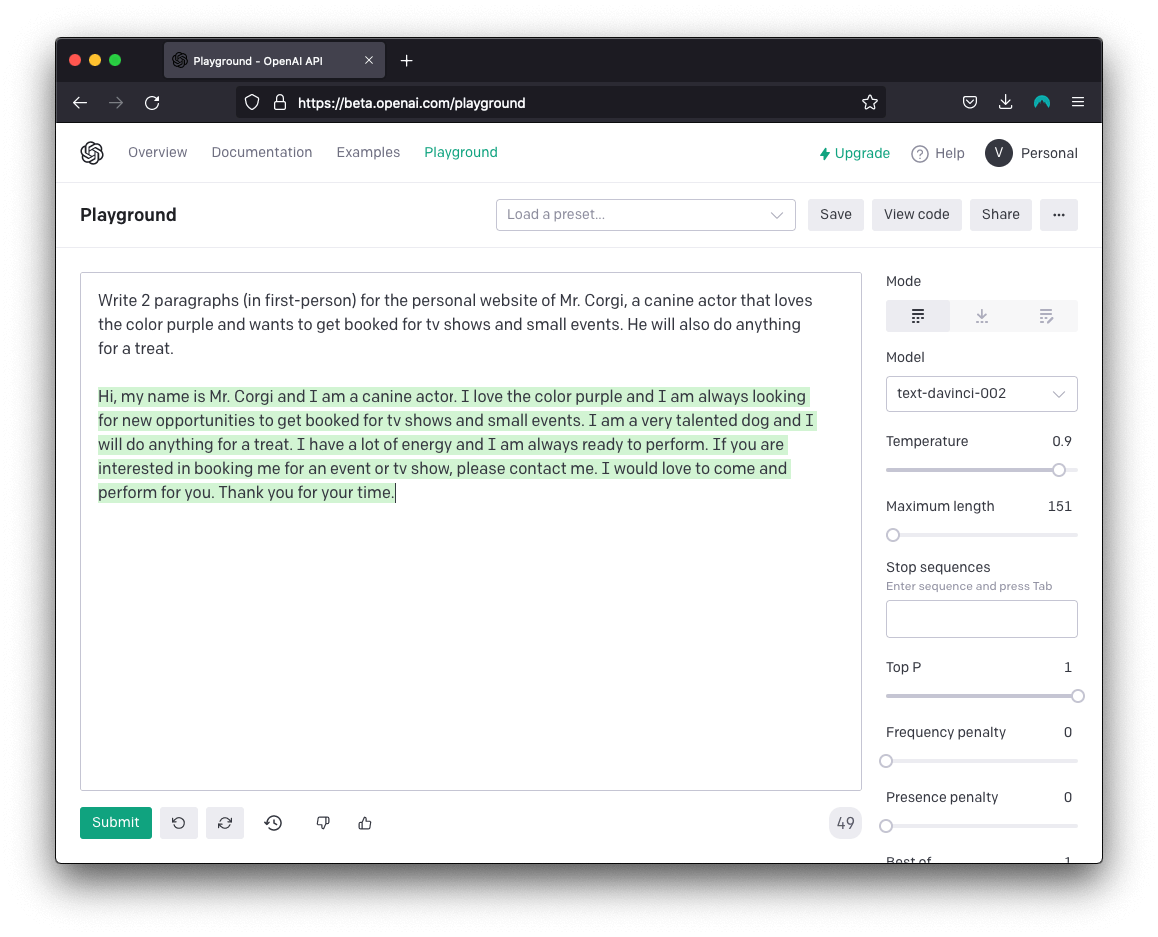1158x937 pixels.
Task: Click the undo last action icon
Action: 179,822
